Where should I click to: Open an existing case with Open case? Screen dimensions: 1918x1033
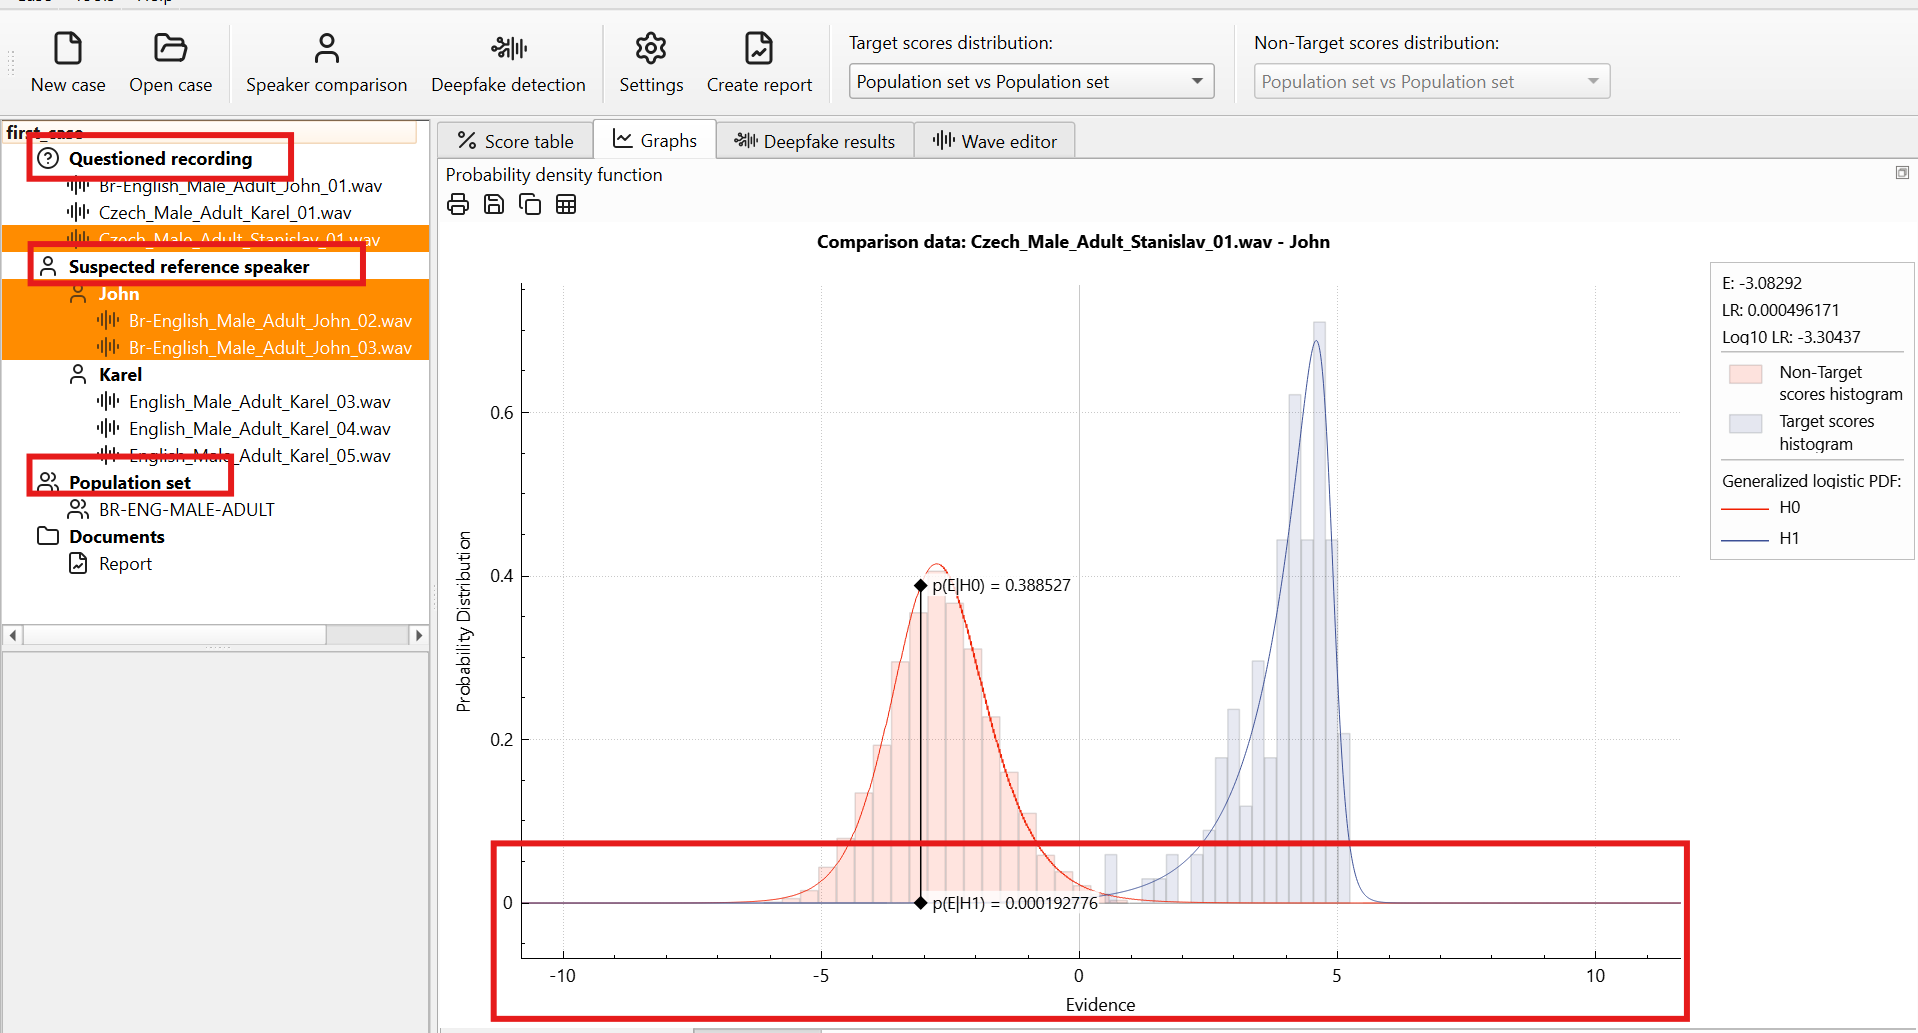(170, 62)
